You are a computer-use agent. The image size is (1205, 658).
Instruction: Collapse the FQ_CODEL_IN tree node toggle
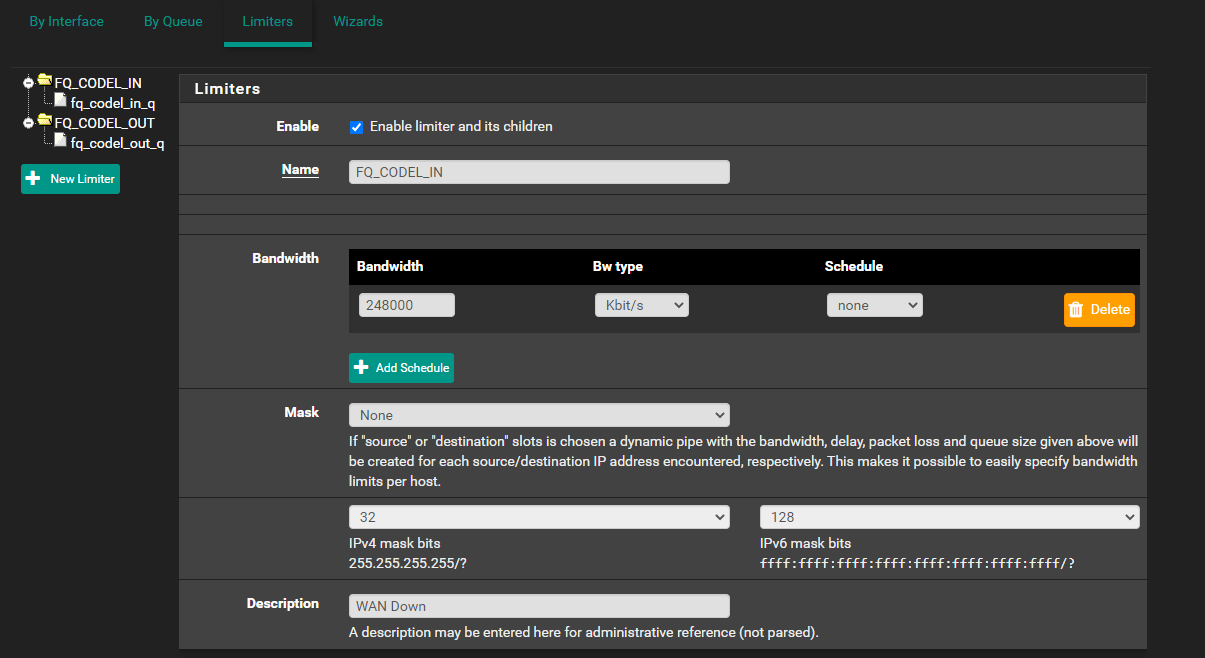29,83
